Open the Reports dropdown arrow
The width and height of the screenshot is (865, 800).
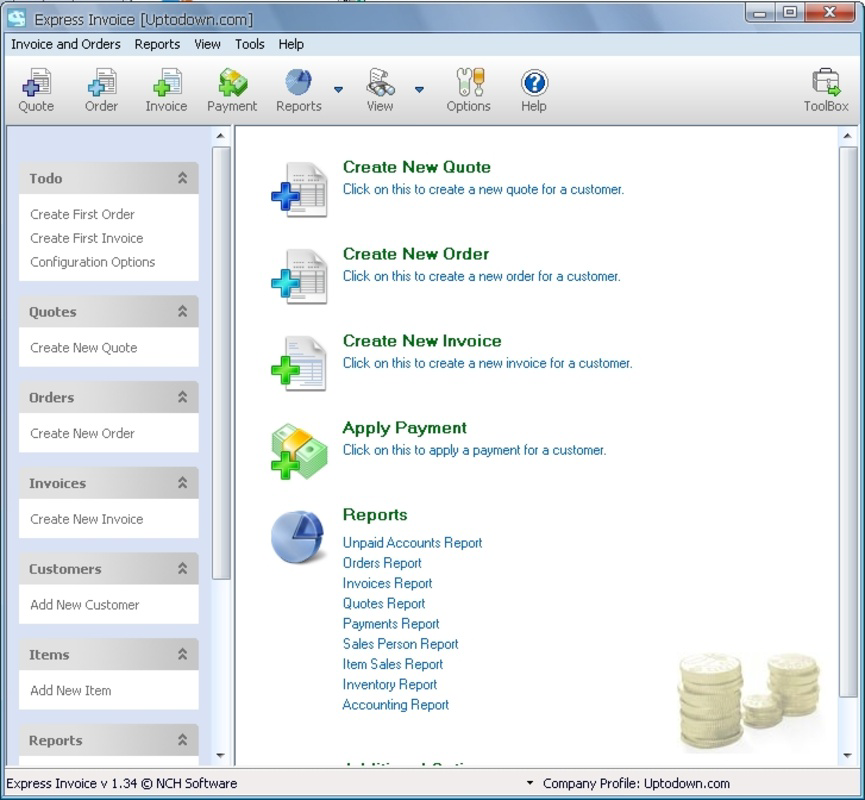click(337, 88)
